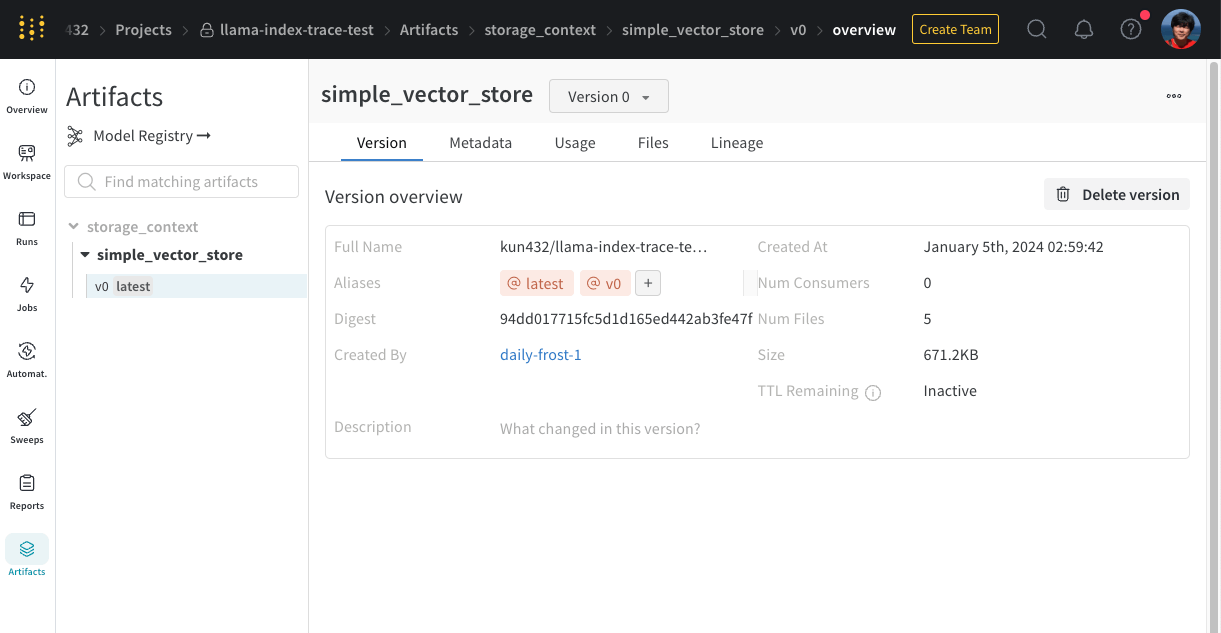Click the llama-index-trace-test breadcrumb
Viewport: 1221px width, 633px height.
tap(297, 30)
